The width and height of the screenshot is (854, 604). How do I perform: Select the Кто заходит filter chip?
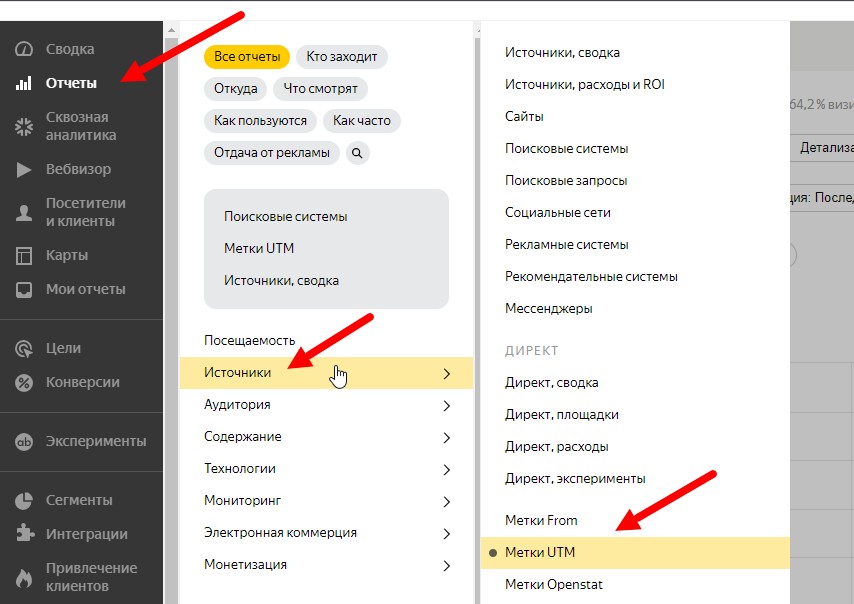[344, 57]
